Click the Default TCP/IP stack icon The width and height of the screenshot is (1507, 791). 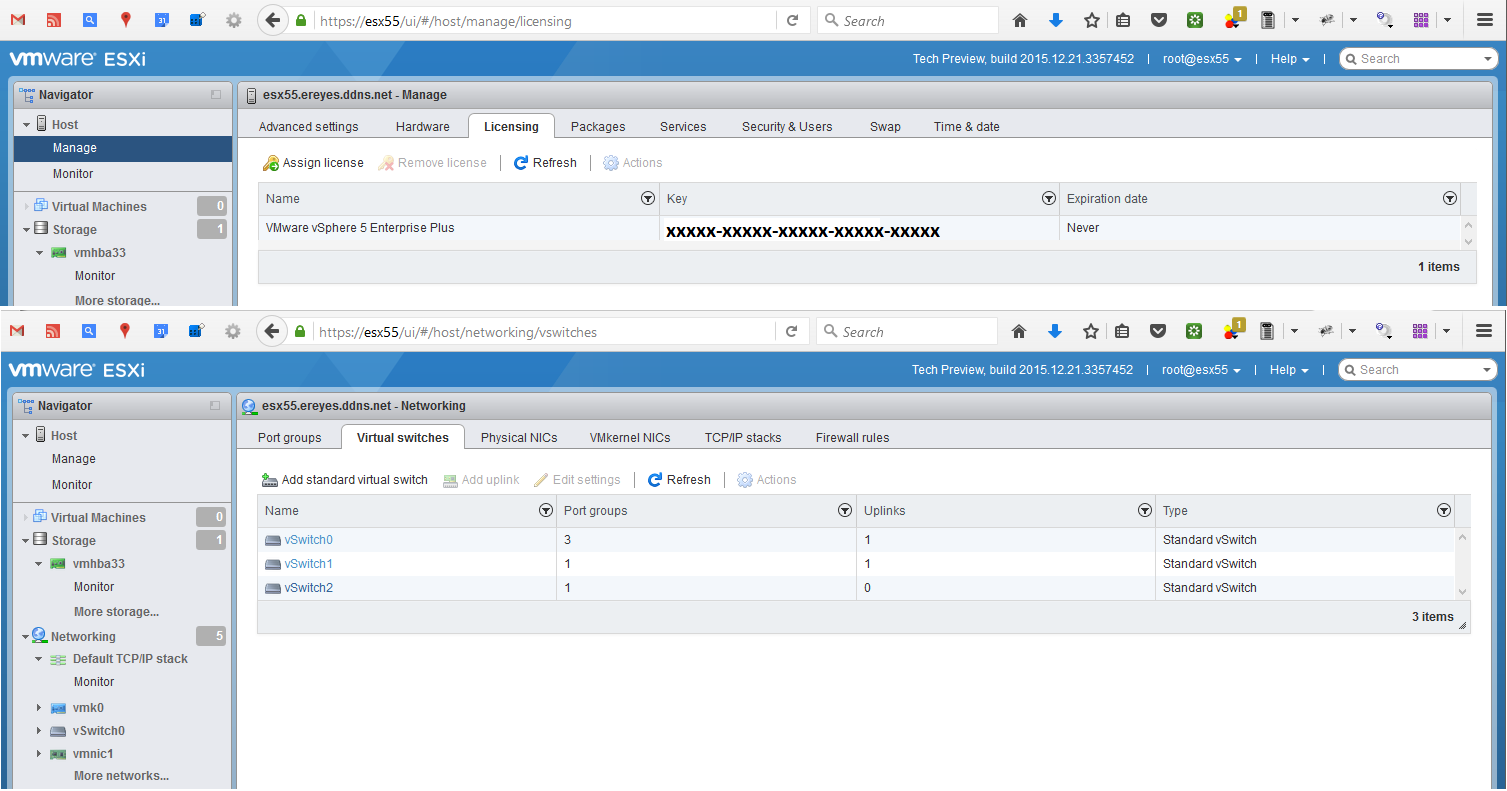(x=60, y=658)
